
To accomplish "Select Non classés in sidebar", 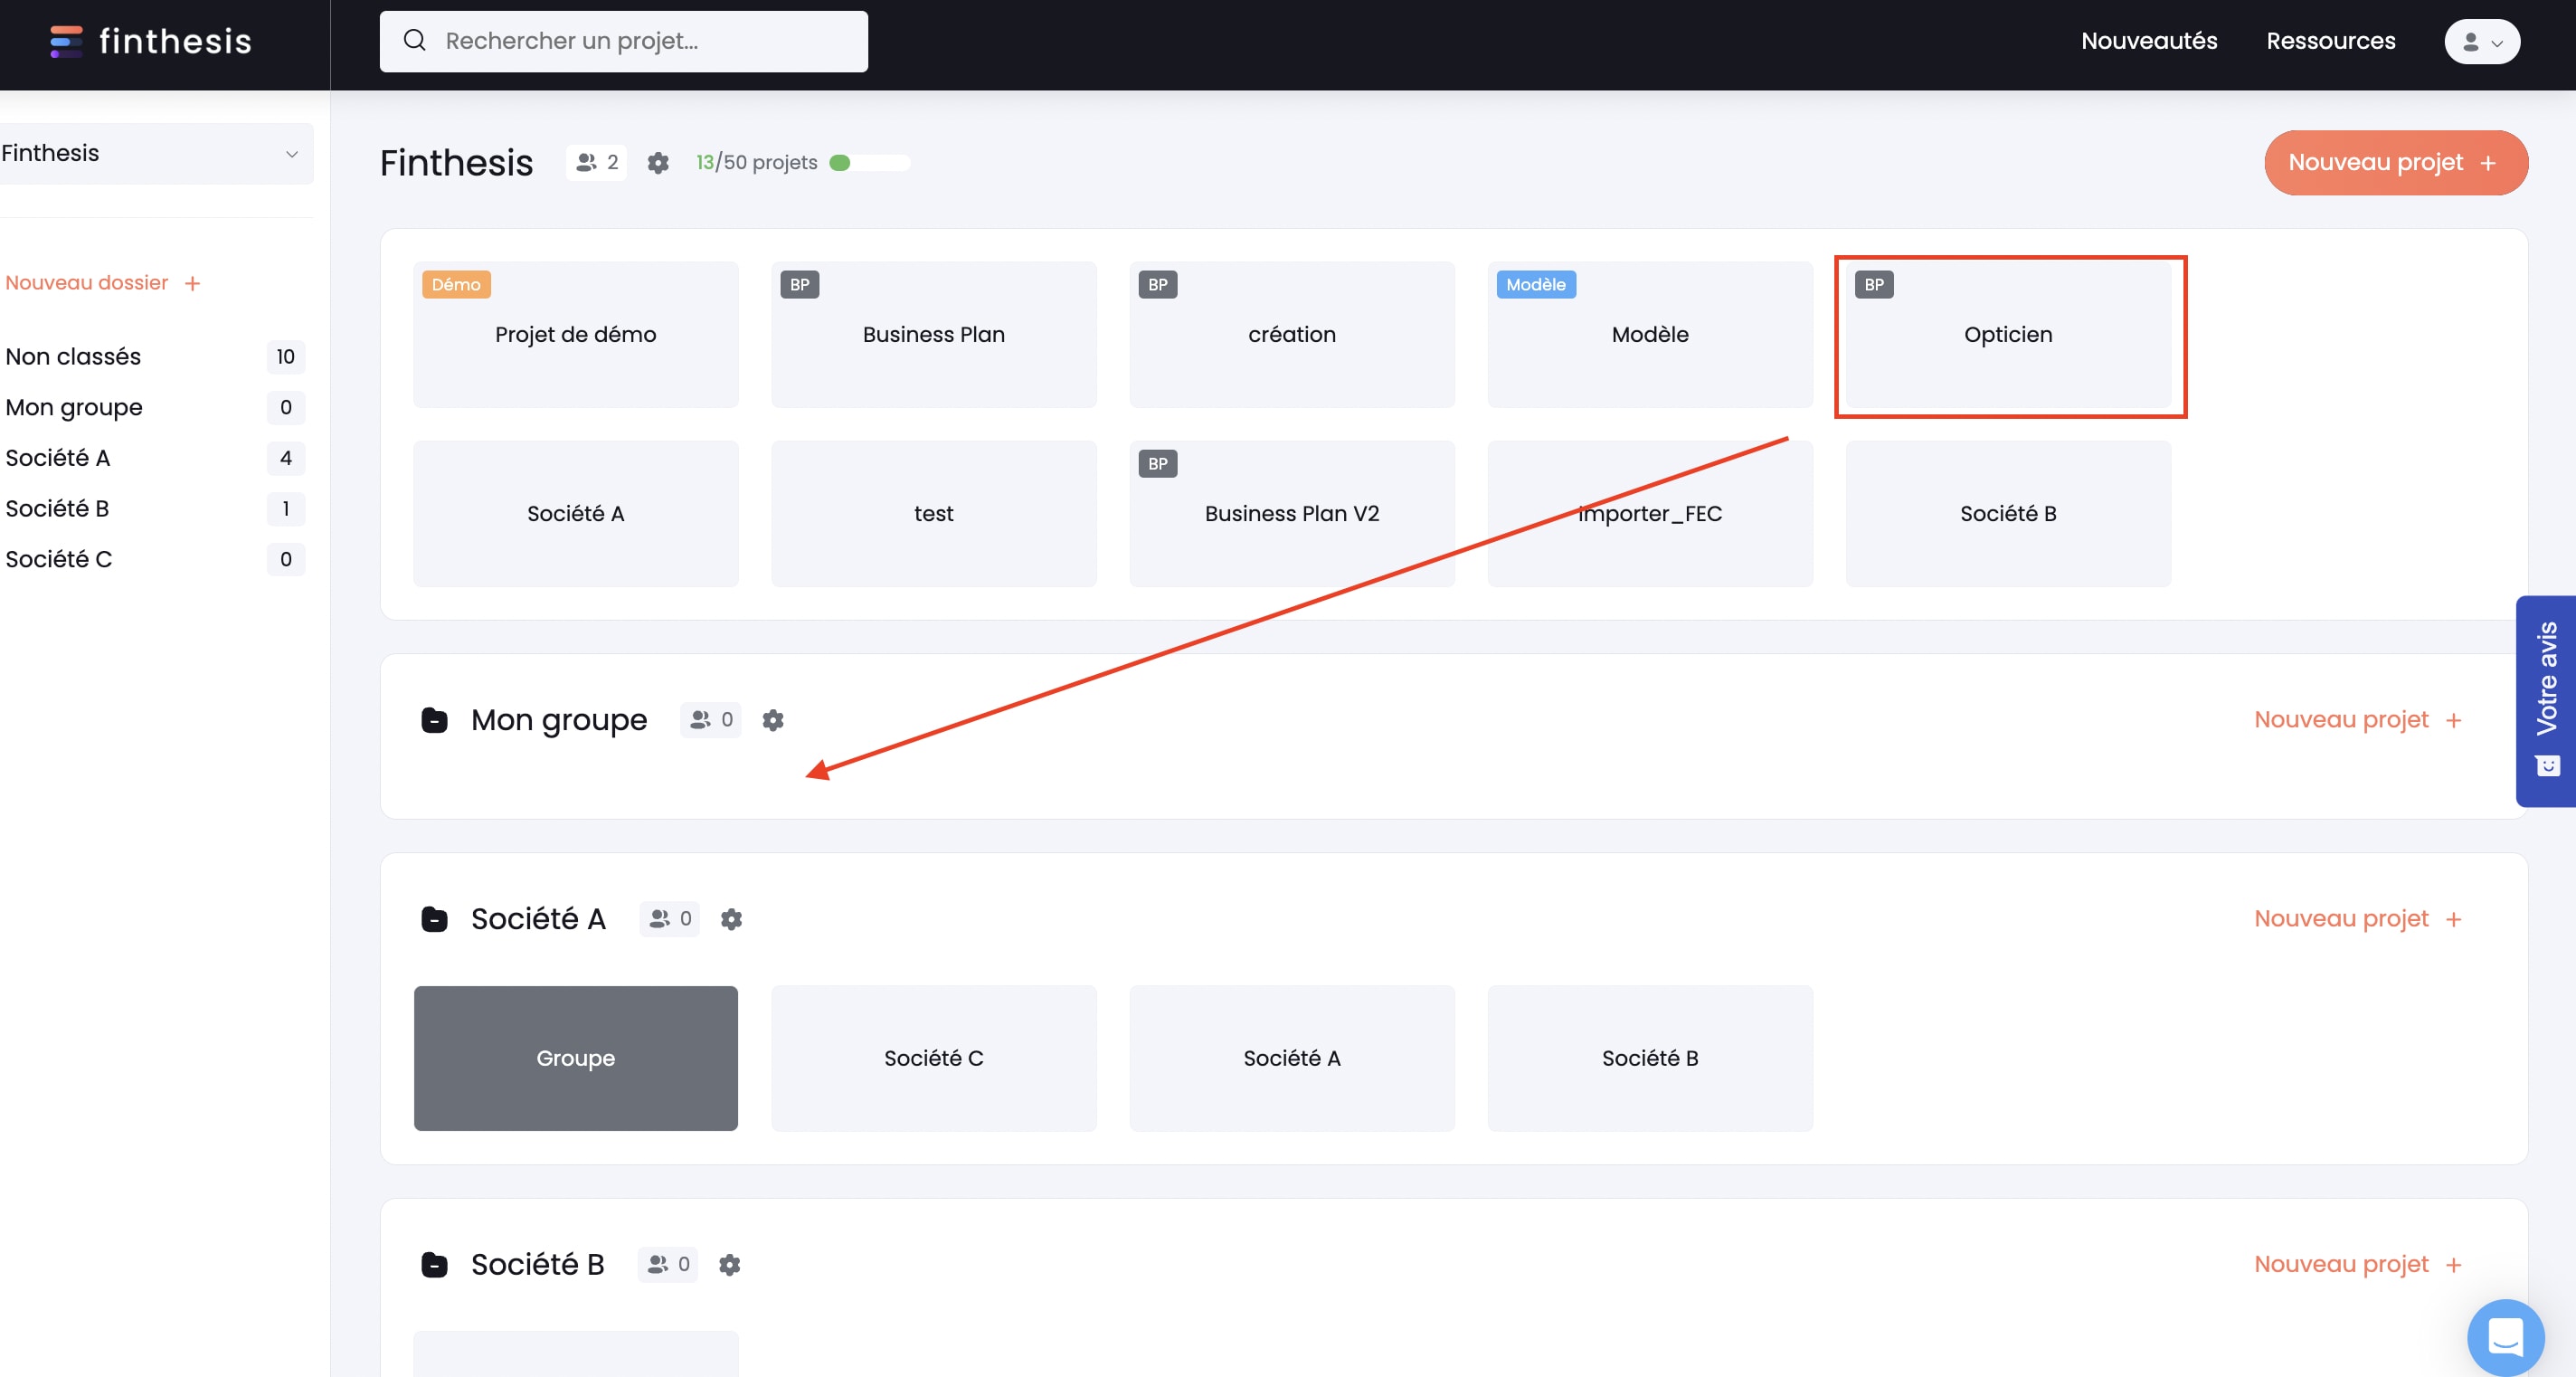I will [x=155, y=356].
